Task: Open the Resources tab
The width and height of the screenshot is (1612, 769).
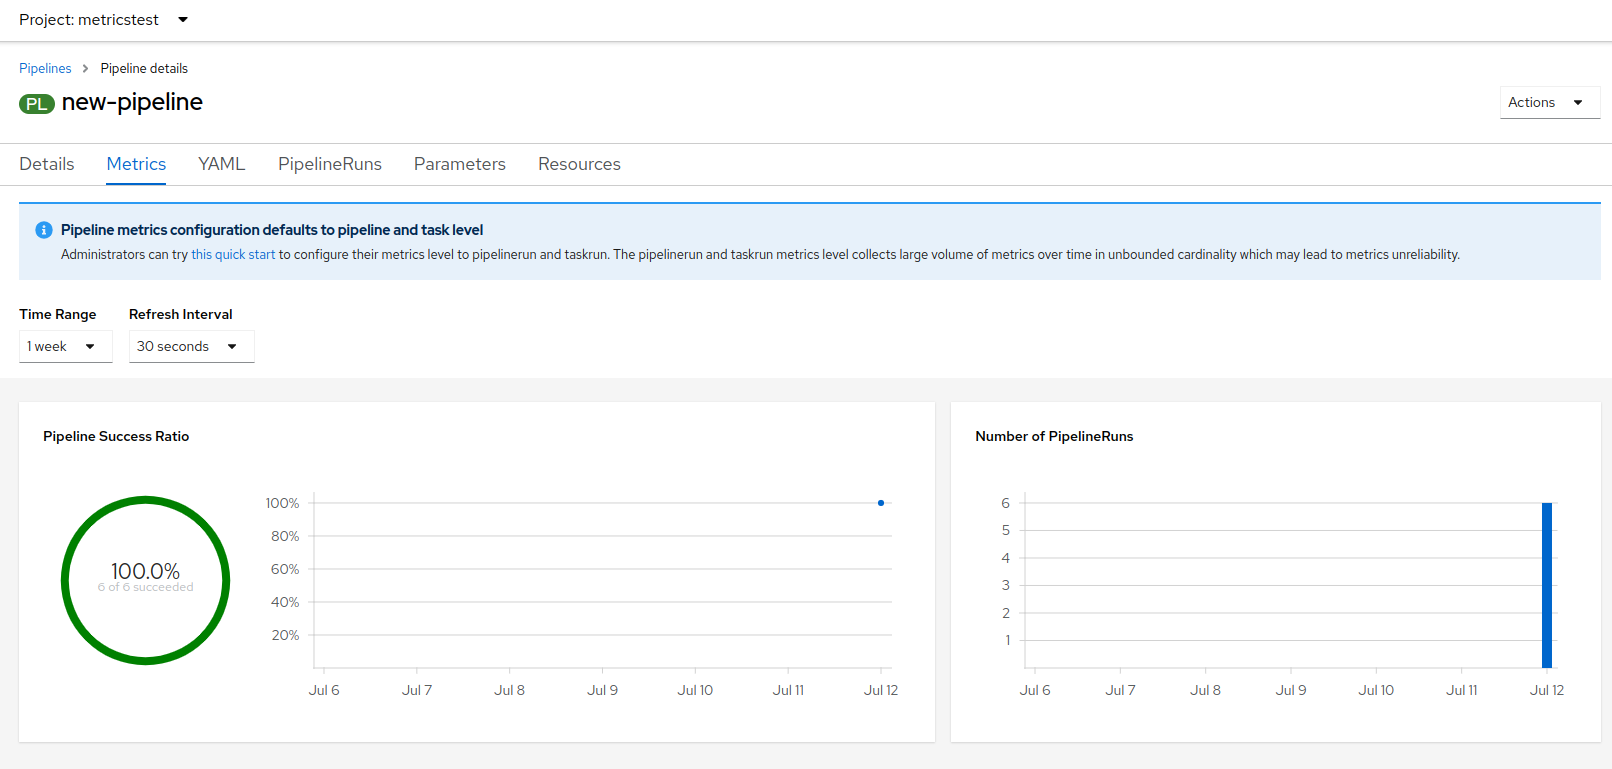Action: [579, 164]
